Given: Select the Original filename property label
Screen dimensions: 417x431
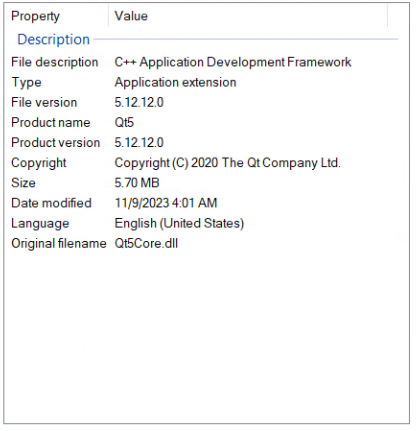Looking at the screenshot, I should [x=59, y=243].
